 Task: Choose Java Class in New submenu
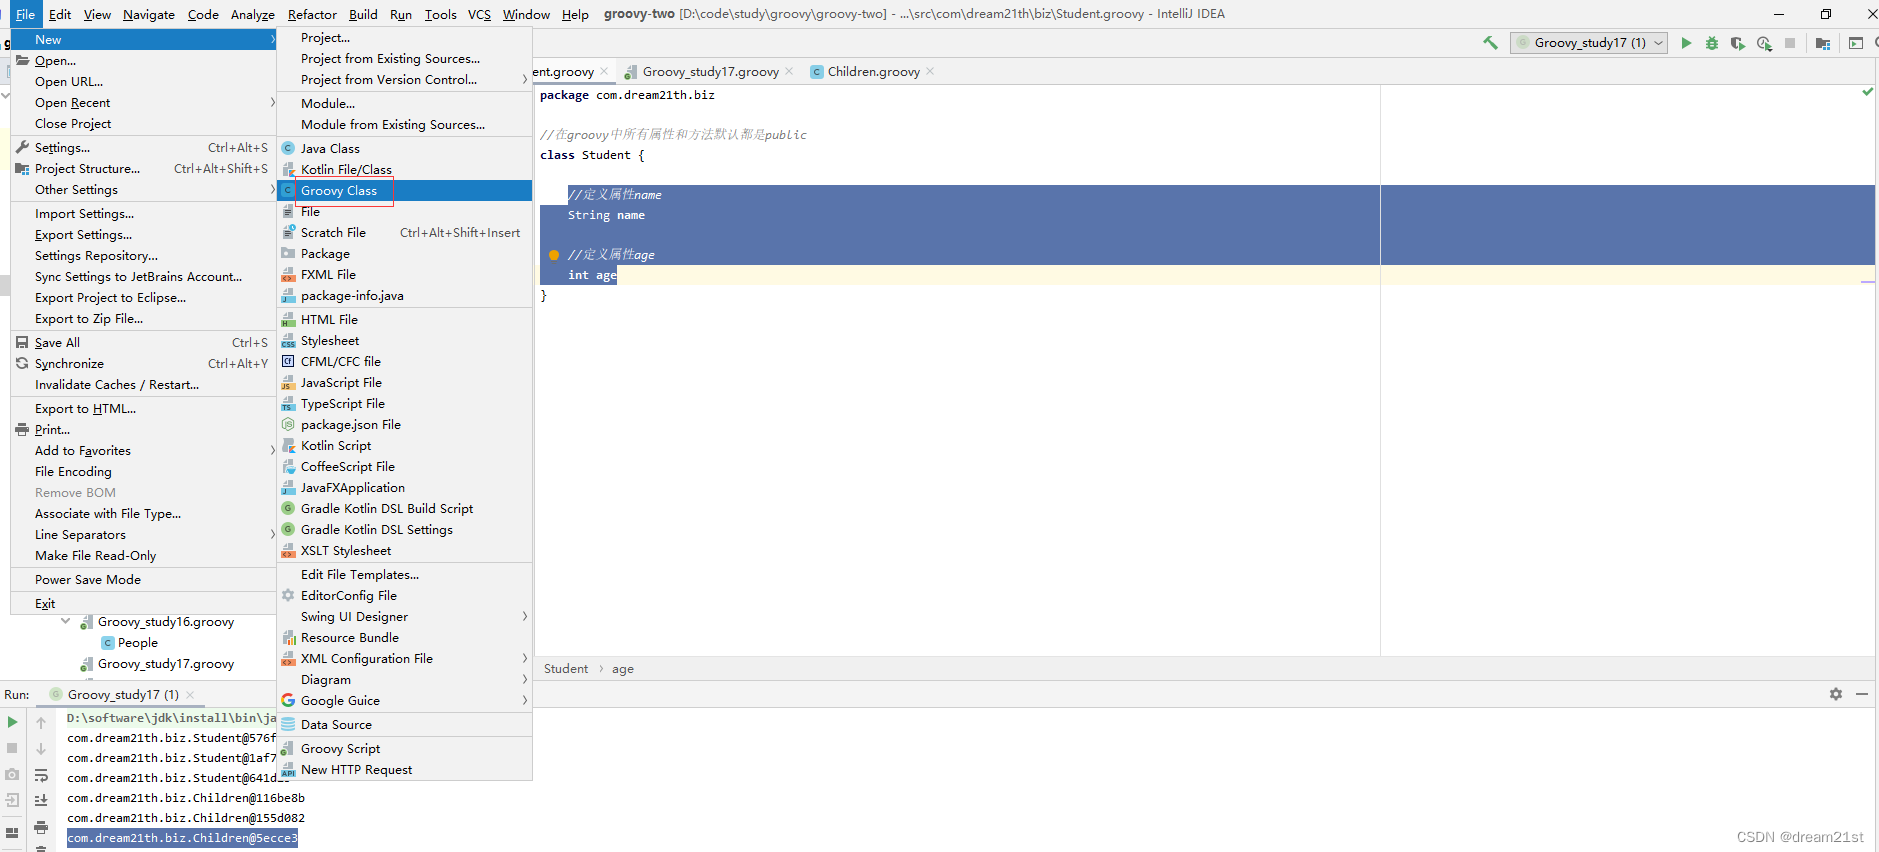404,148
